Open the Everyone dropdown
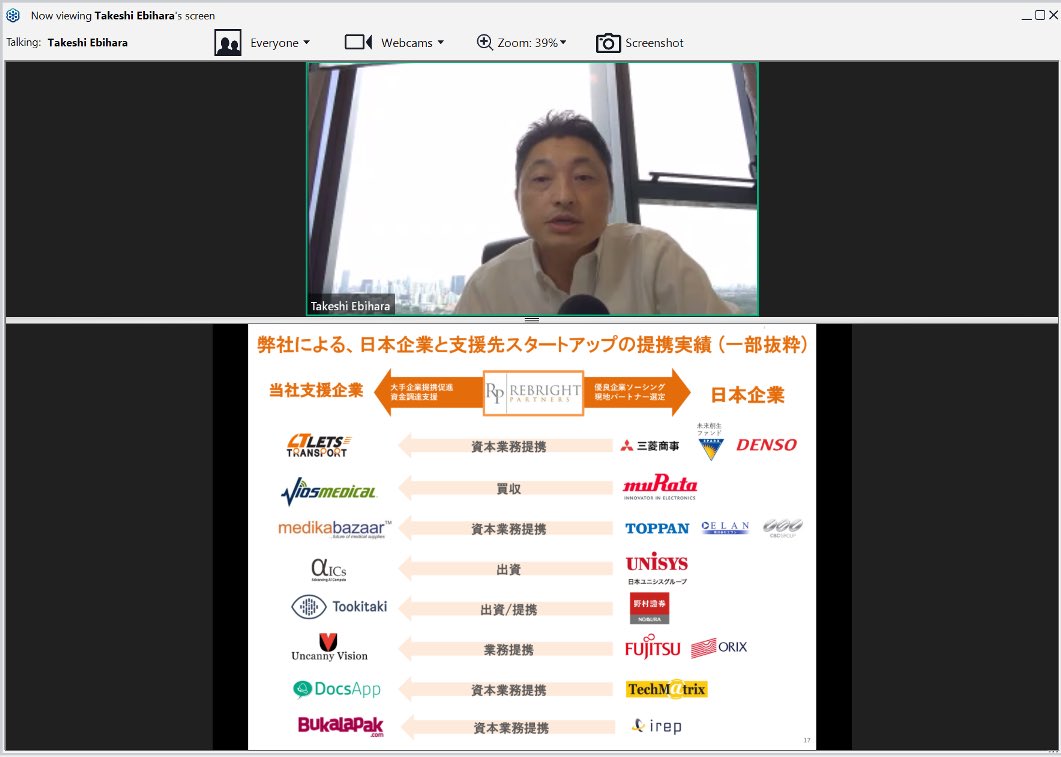This screenshot has width=1061, height=757. [280, 43]
